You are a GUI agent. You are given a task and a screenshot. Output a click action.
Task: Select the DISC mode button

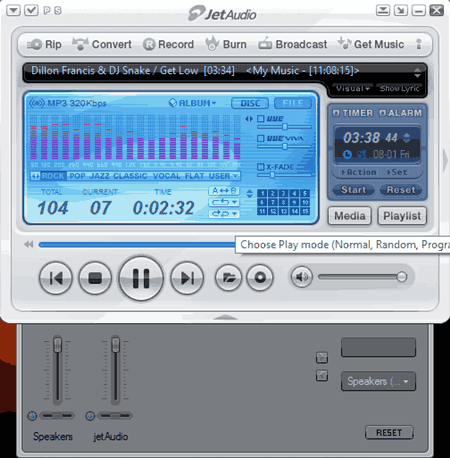point(250,103)
